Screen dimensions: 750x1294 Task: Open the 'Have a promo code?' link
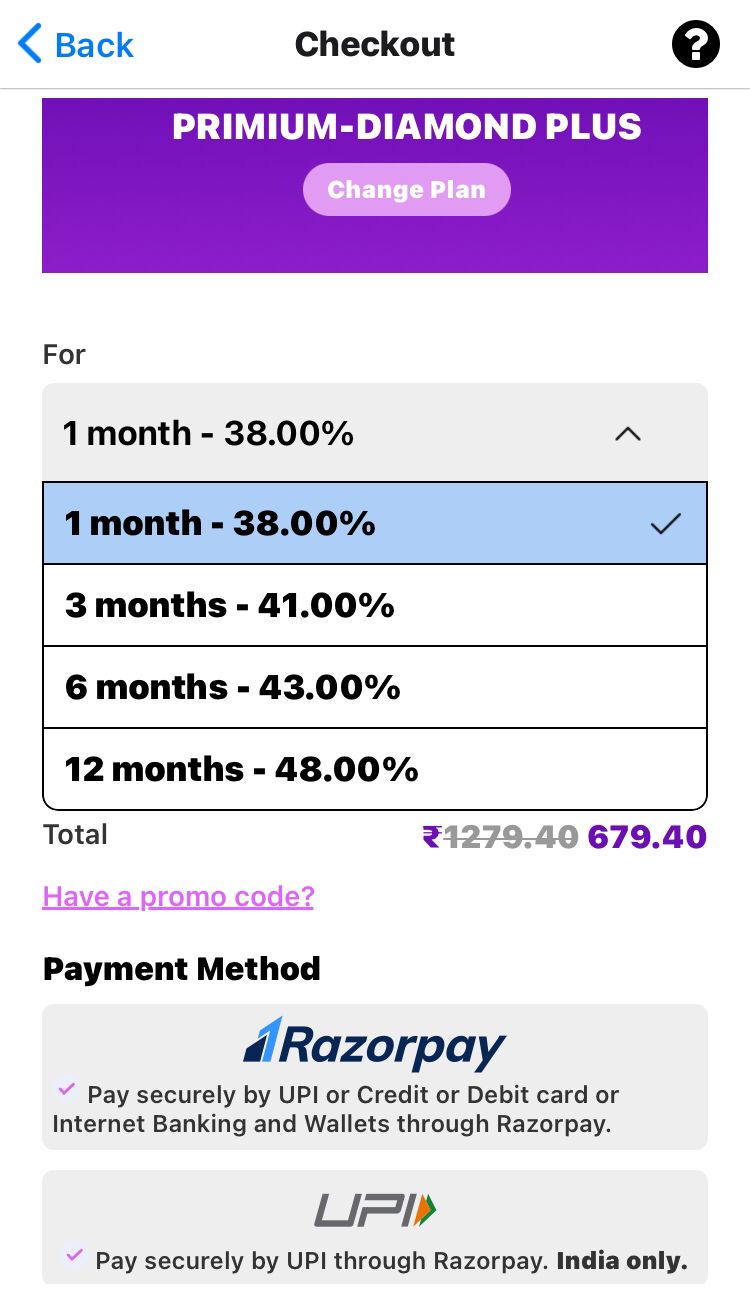click(x=178, y=896)
